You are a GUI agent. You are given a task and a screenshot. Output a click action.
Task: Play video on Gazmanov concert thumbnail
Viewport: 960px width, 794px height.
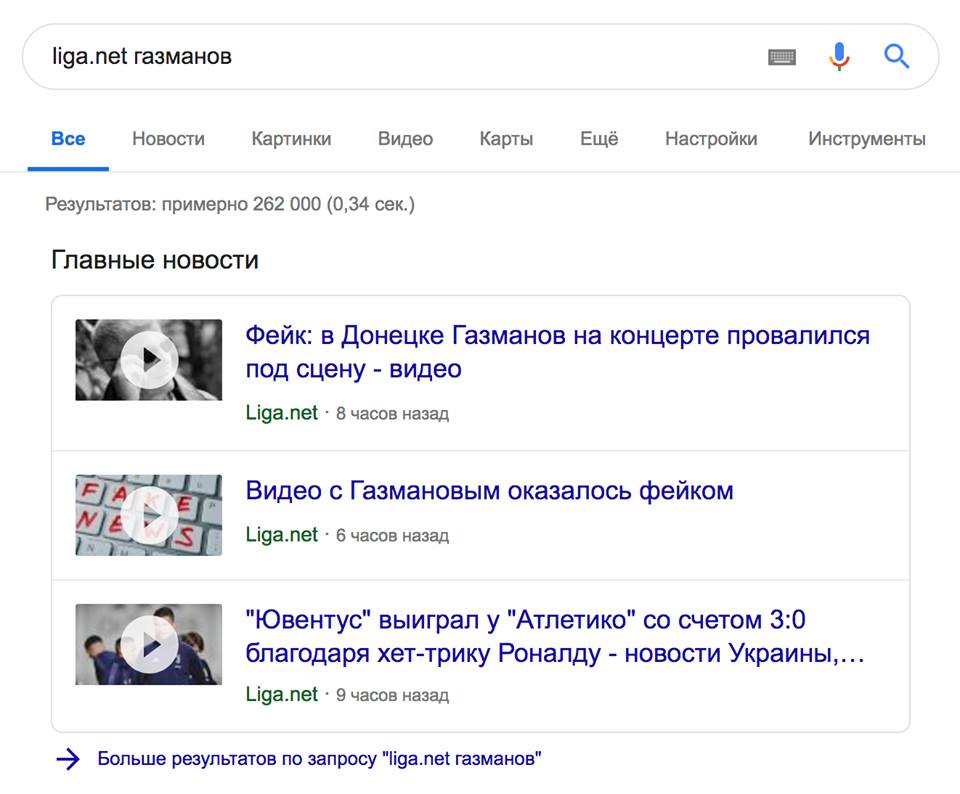click(149, 360)
